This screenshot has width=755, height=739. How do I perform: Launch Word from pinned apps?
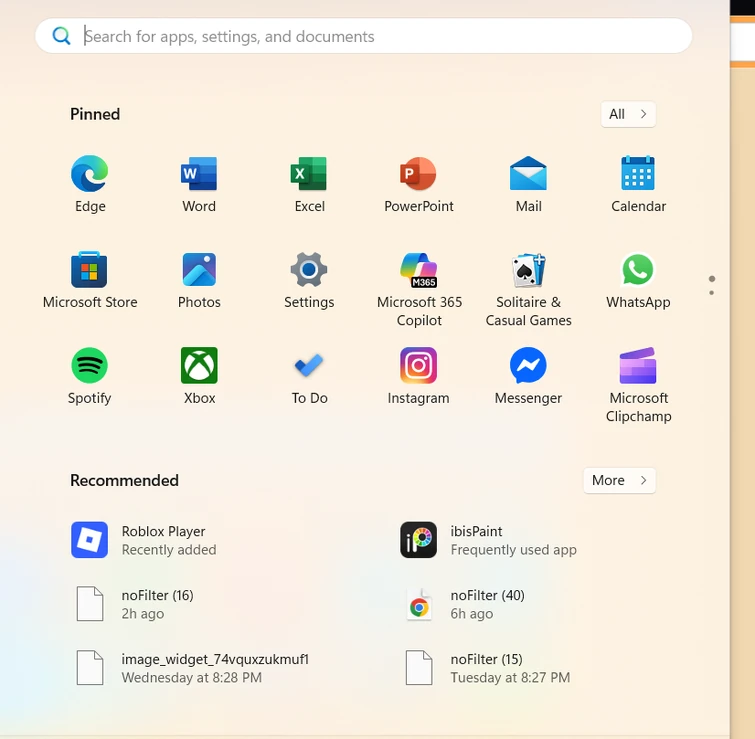point(199,184)
